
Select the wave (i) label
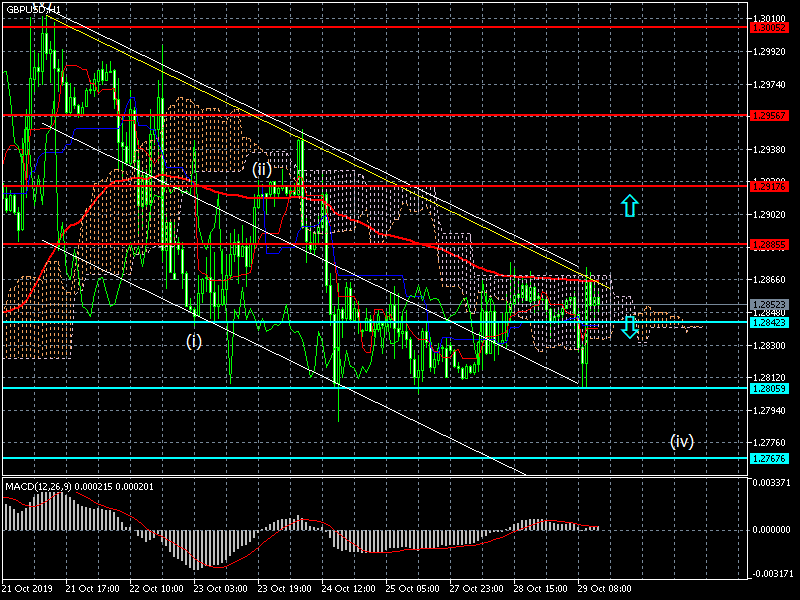point(194,341)
